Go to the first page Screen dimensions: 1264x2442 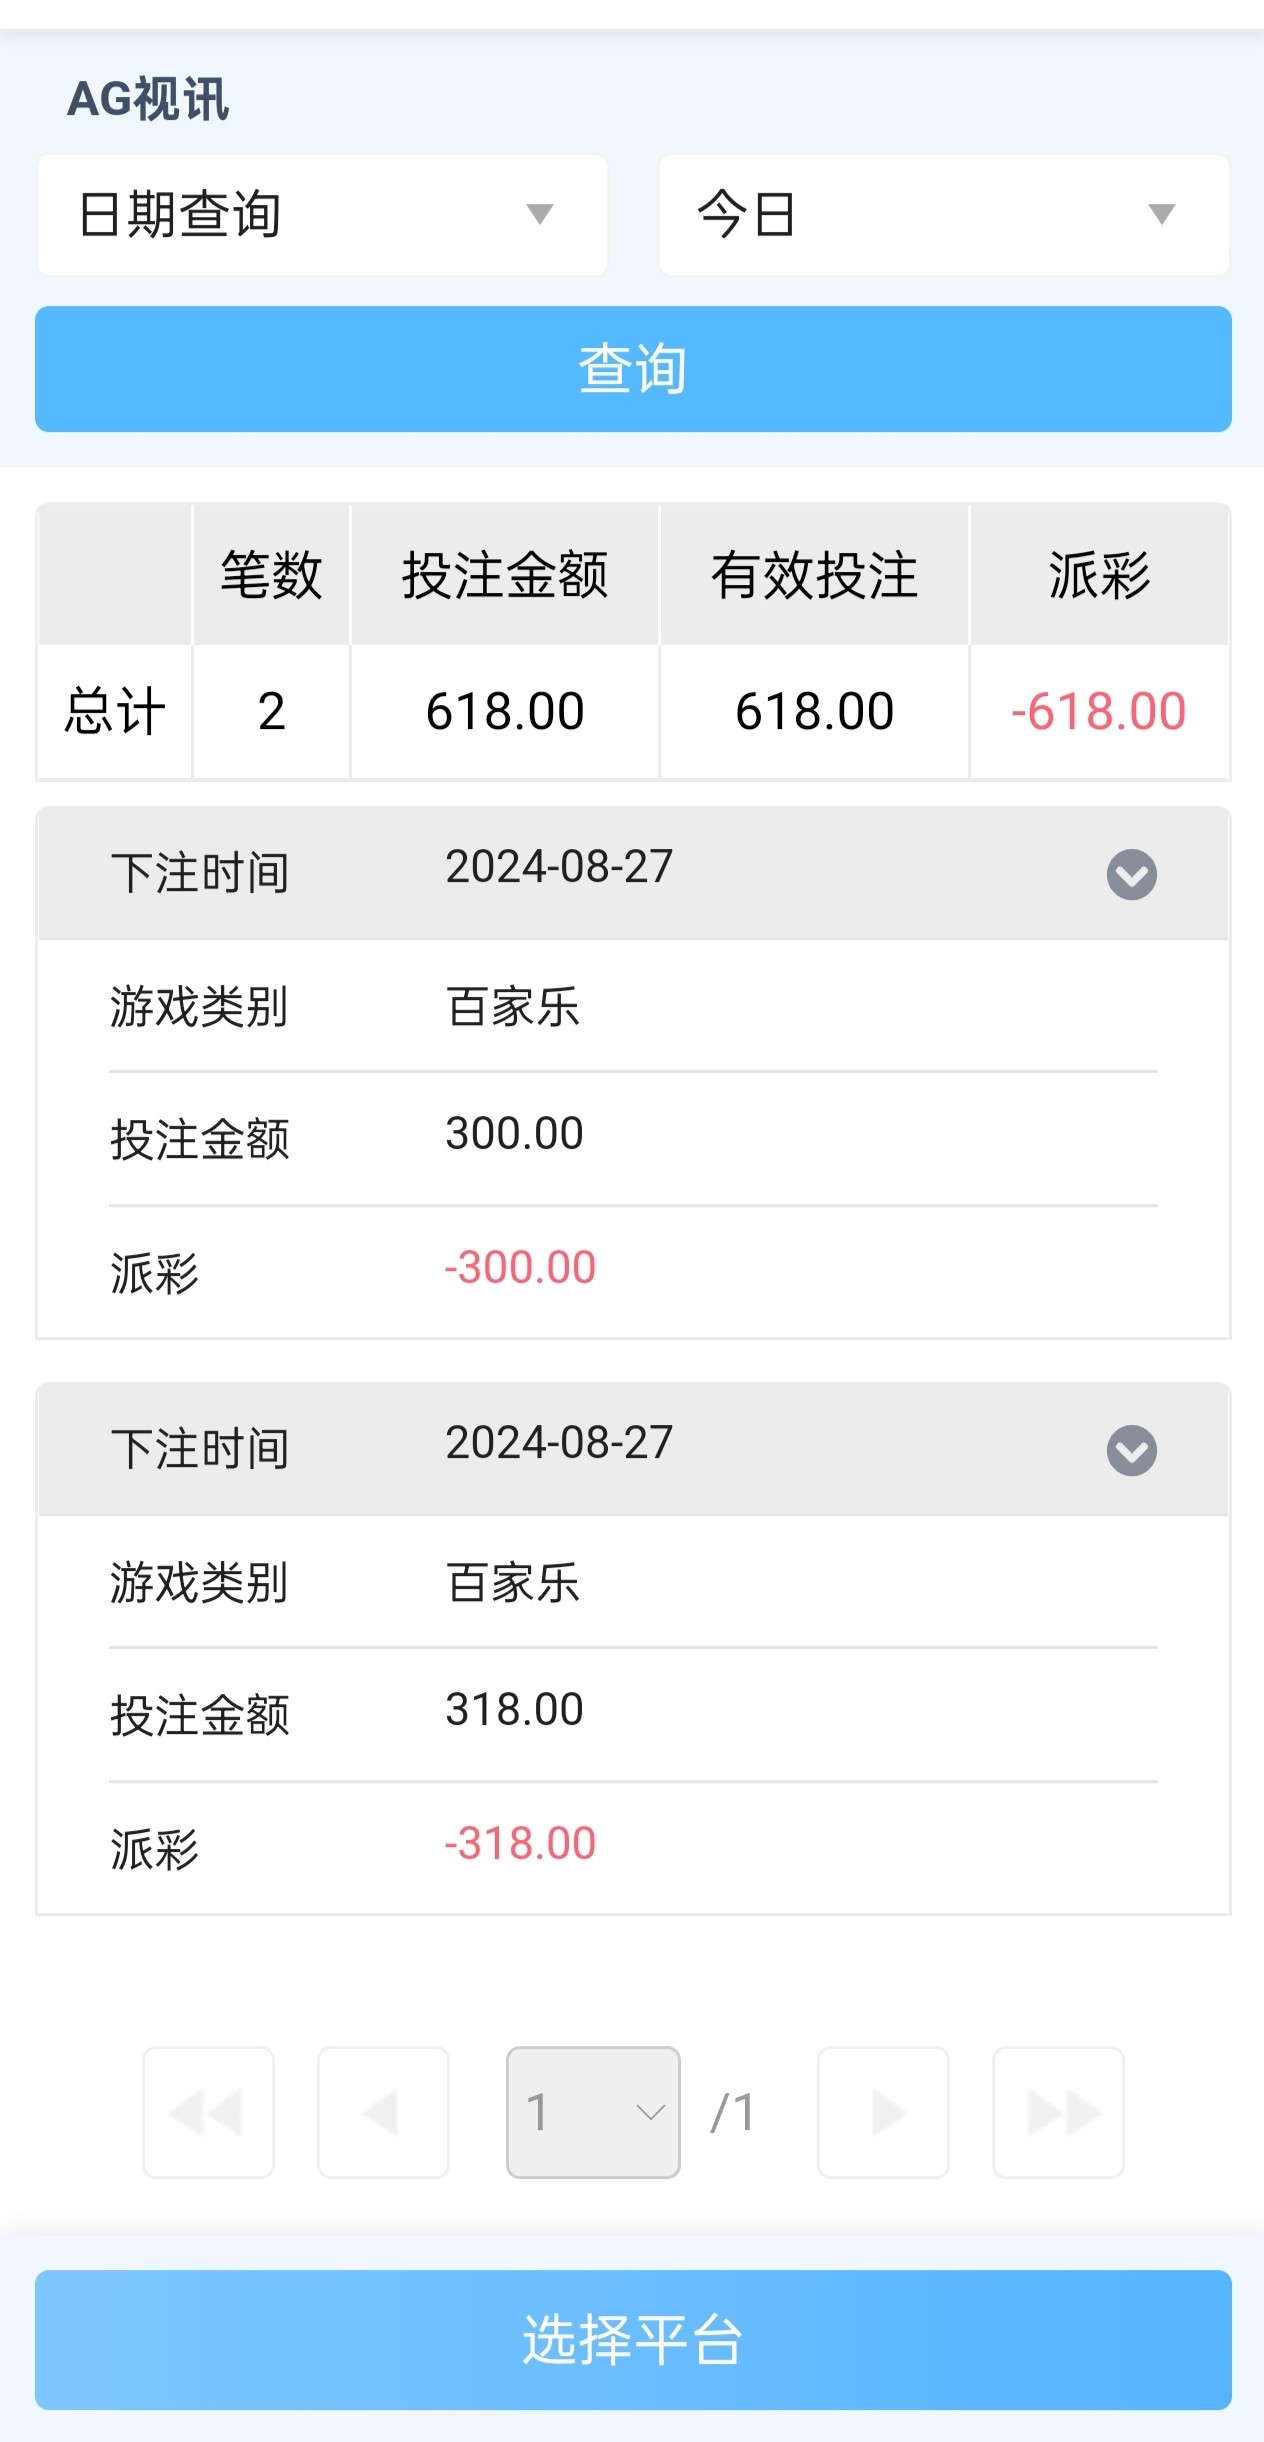click(x=208, y=2112)
